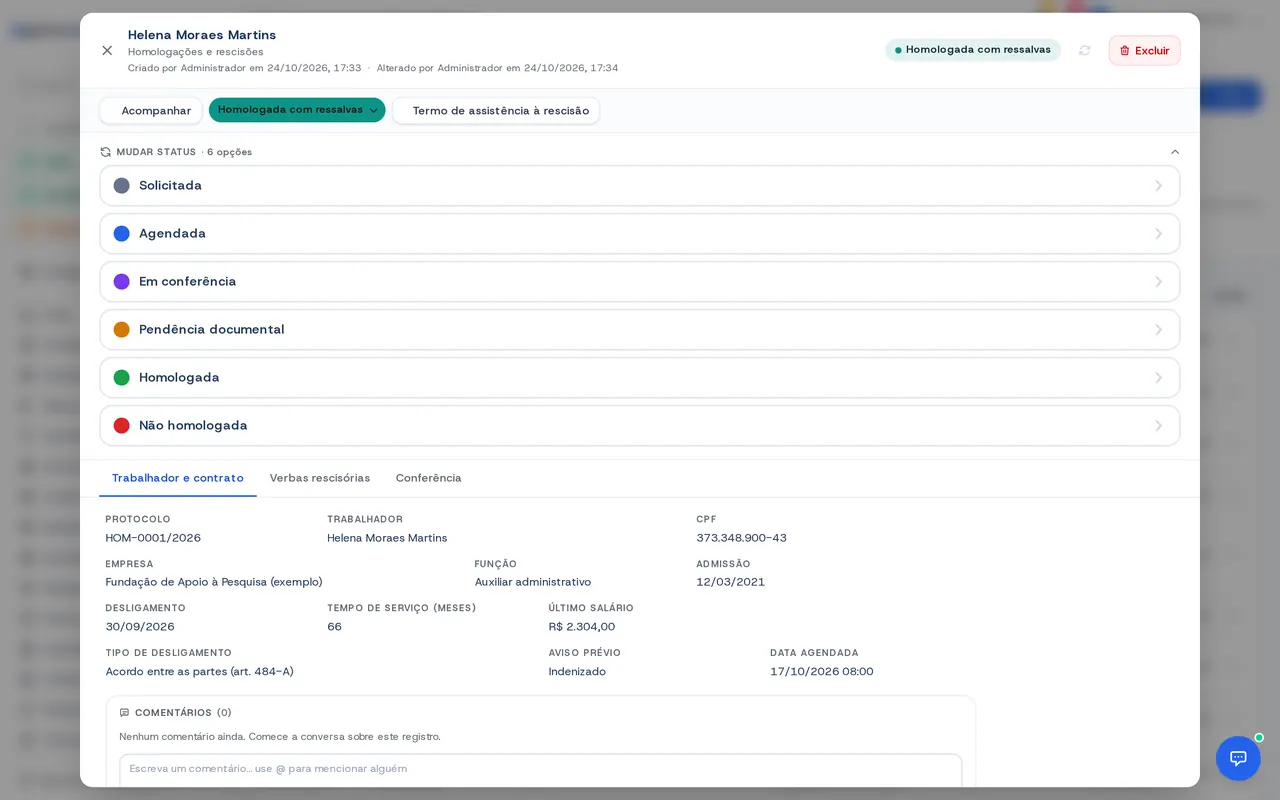
Task: Click the CPF value 373.348.900-43
Action: [742, 538]
